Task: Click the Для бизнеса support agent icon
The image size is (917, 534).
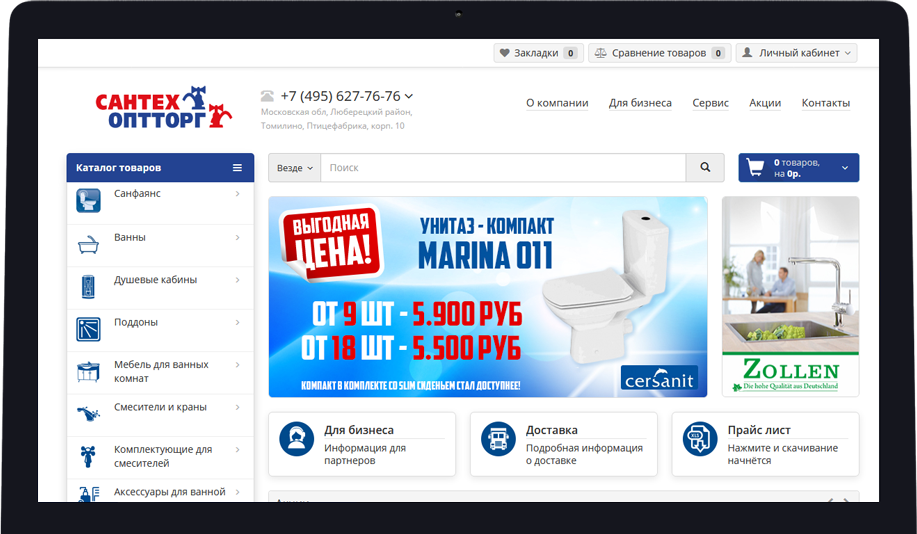Action: (x=297, y=439)
